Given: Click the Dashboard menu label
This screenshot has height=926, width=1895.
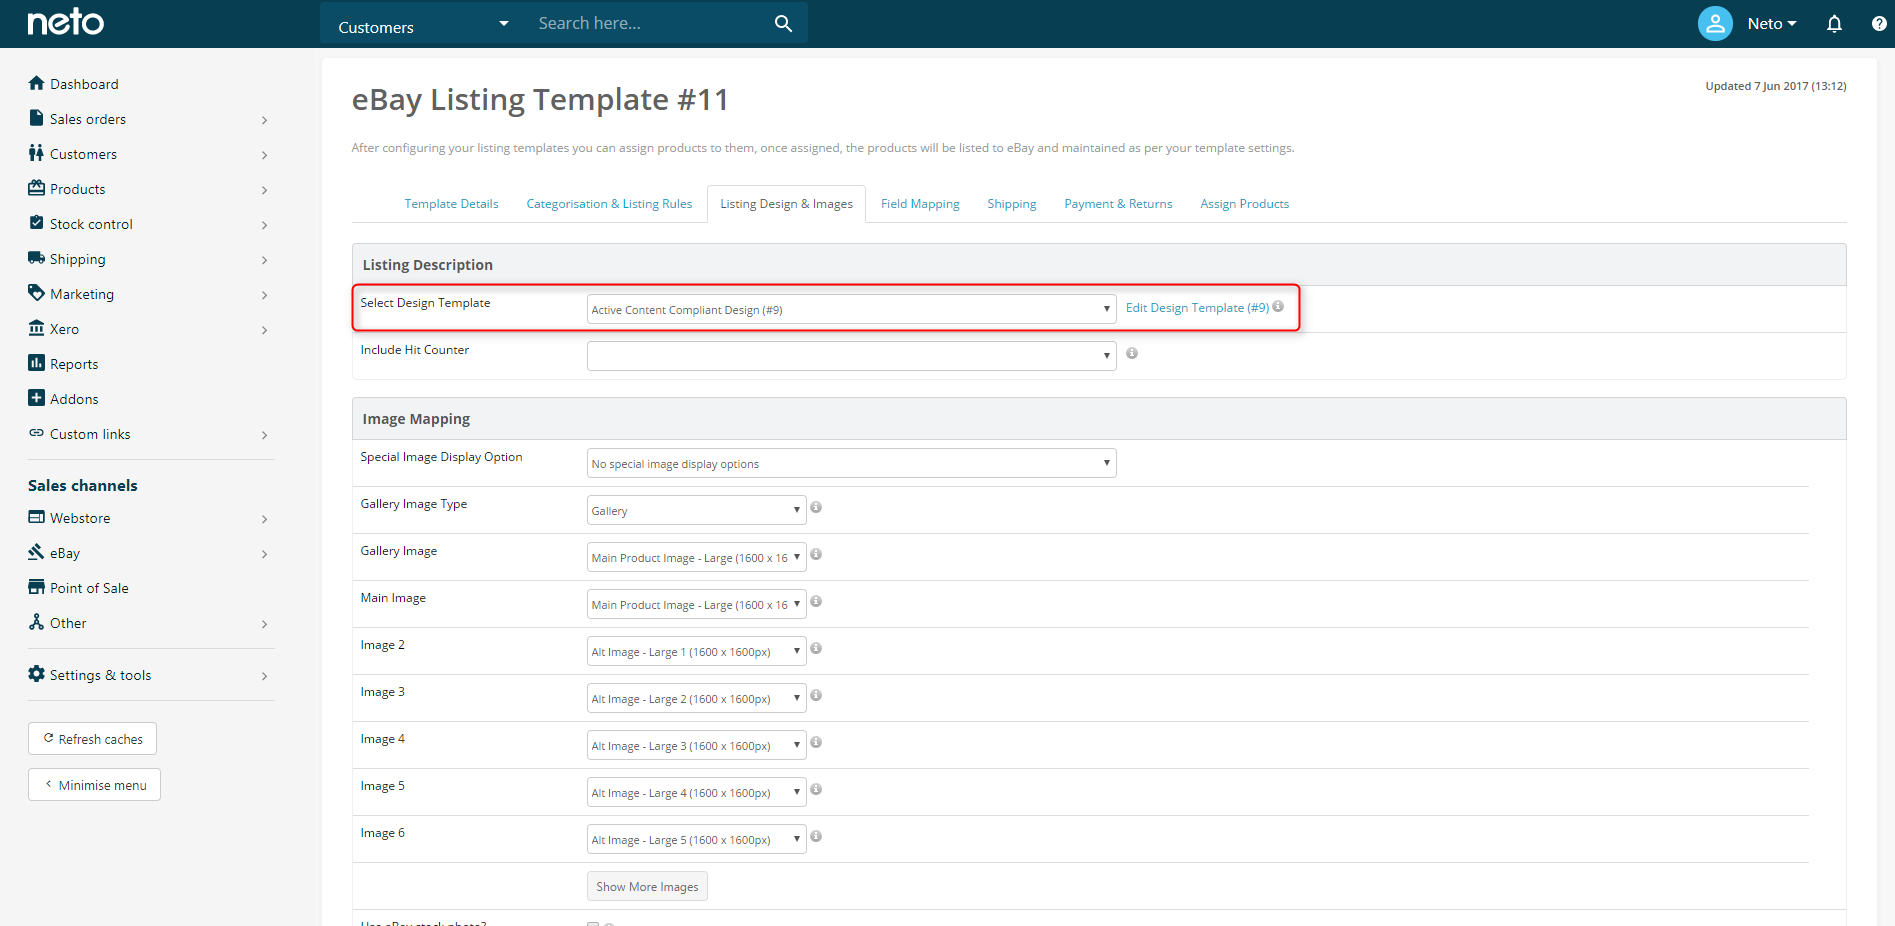Looking at the screenshot, I should click(84, 84).
